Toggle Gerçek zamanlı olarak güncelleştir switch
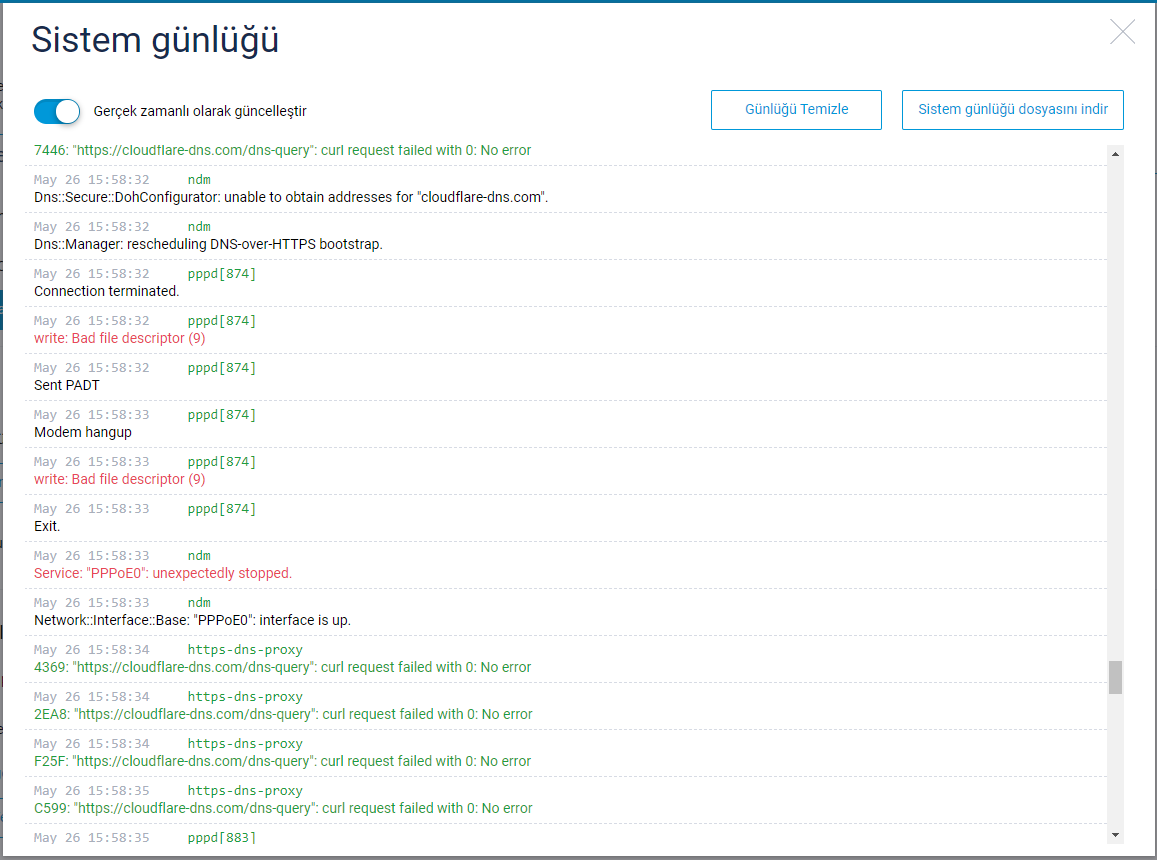This screenshot has height=860, width=1157. (57, 111)
